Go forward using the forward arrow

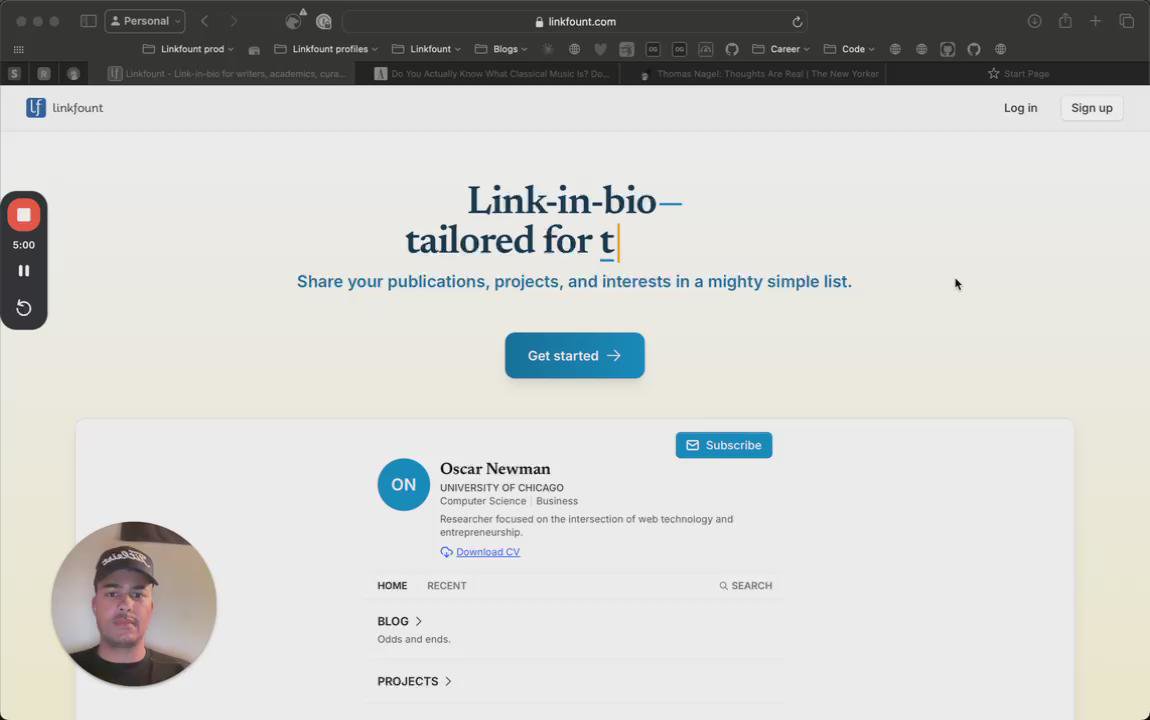tap(234, 21)
